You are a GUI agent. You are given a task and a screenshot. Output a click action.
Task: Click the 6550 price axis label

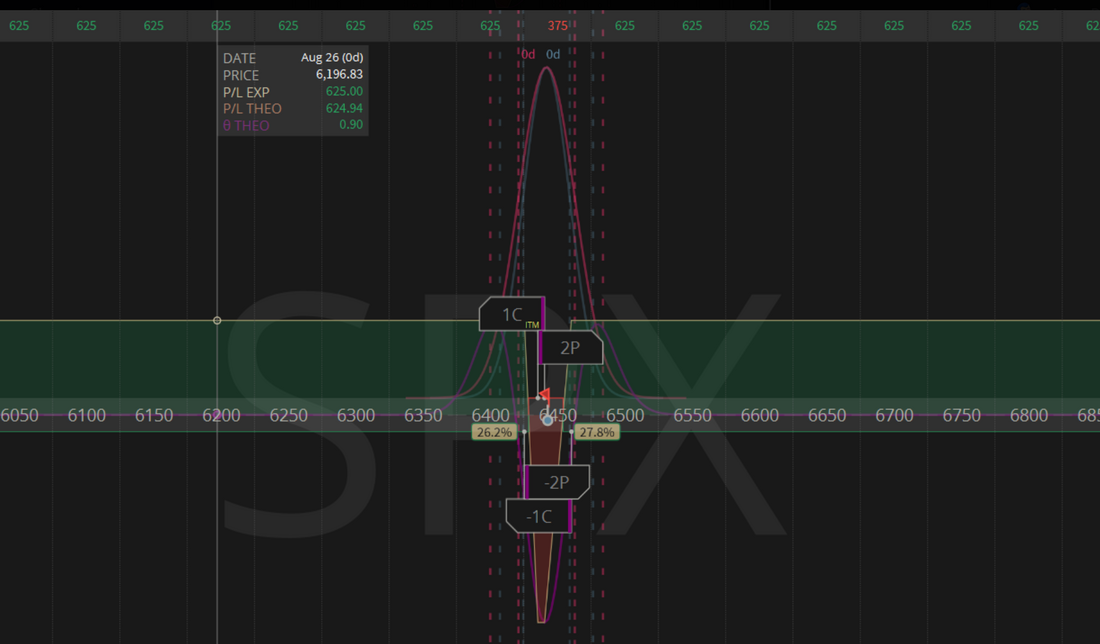(692, 415)
